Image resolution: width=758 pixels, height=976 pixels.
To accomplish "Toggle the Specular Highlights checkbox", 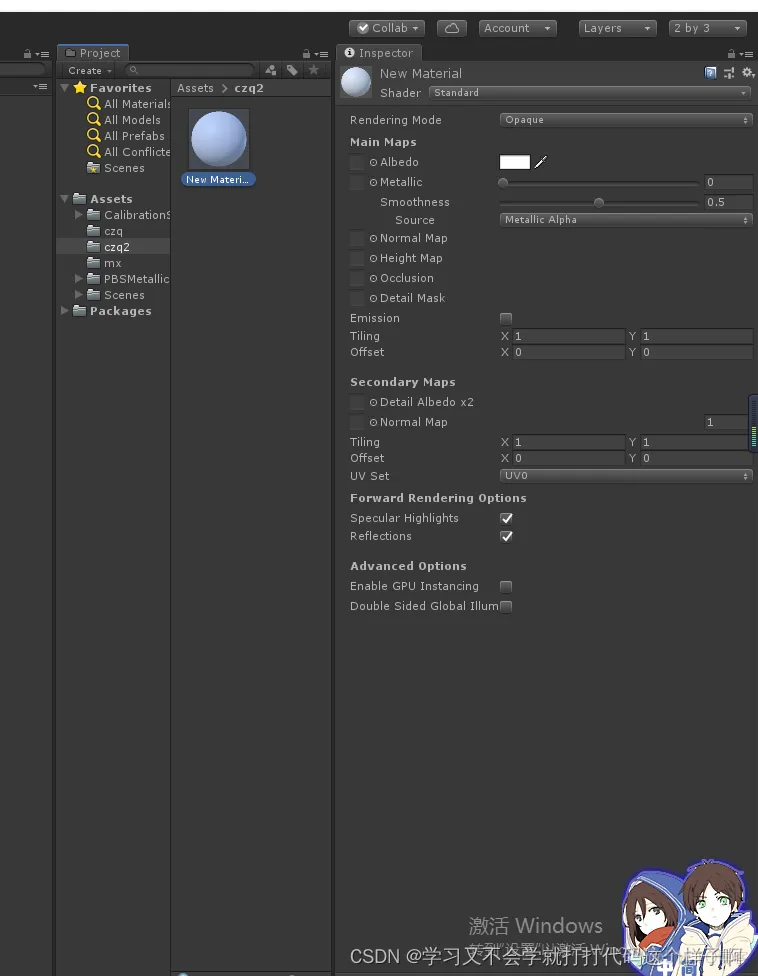I will (x=507, y=518).
